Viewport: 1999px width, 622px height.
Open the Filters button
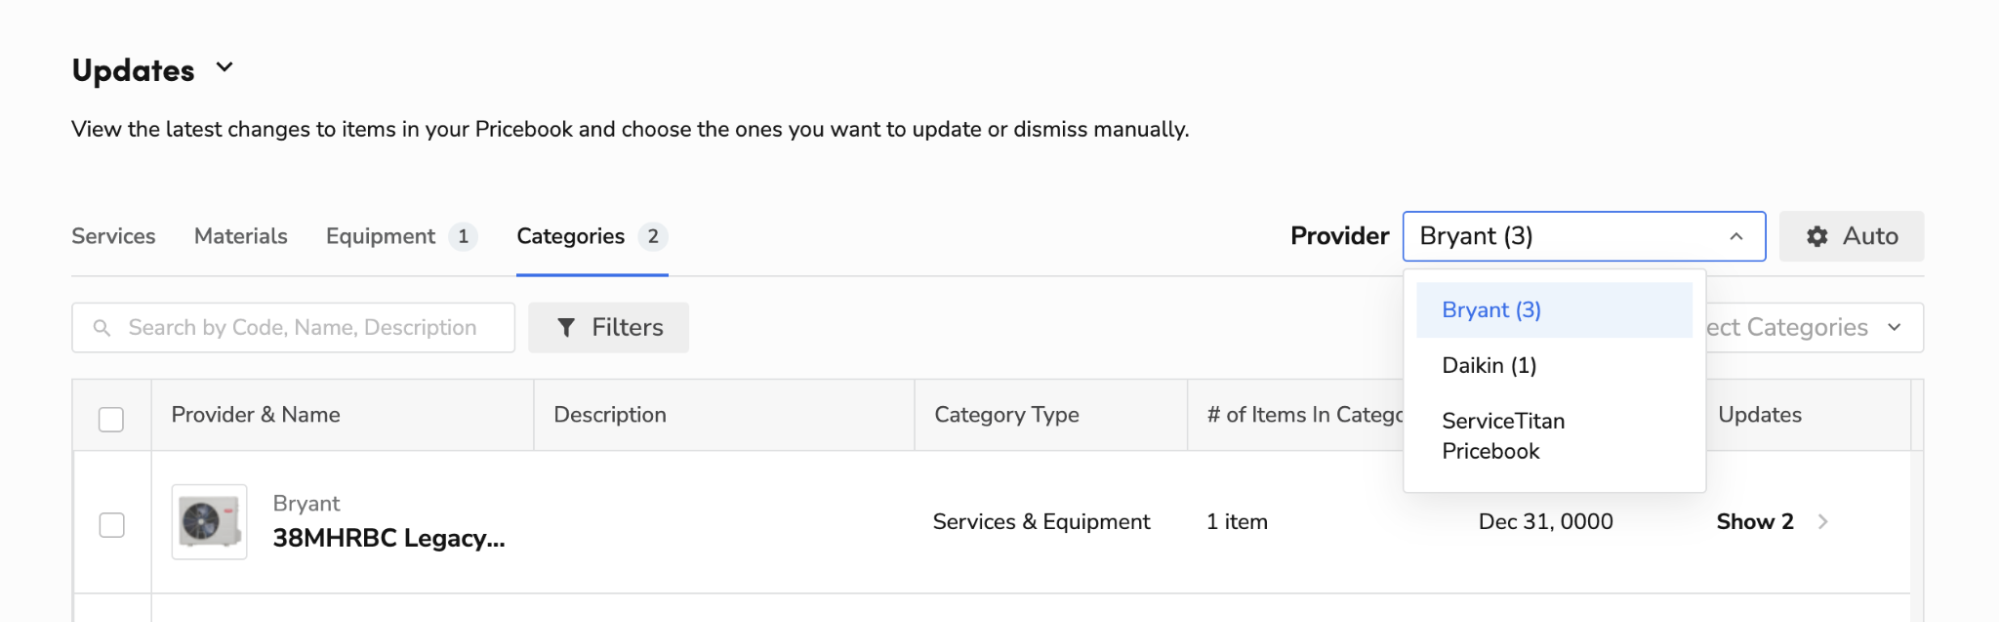click(609, 328)
